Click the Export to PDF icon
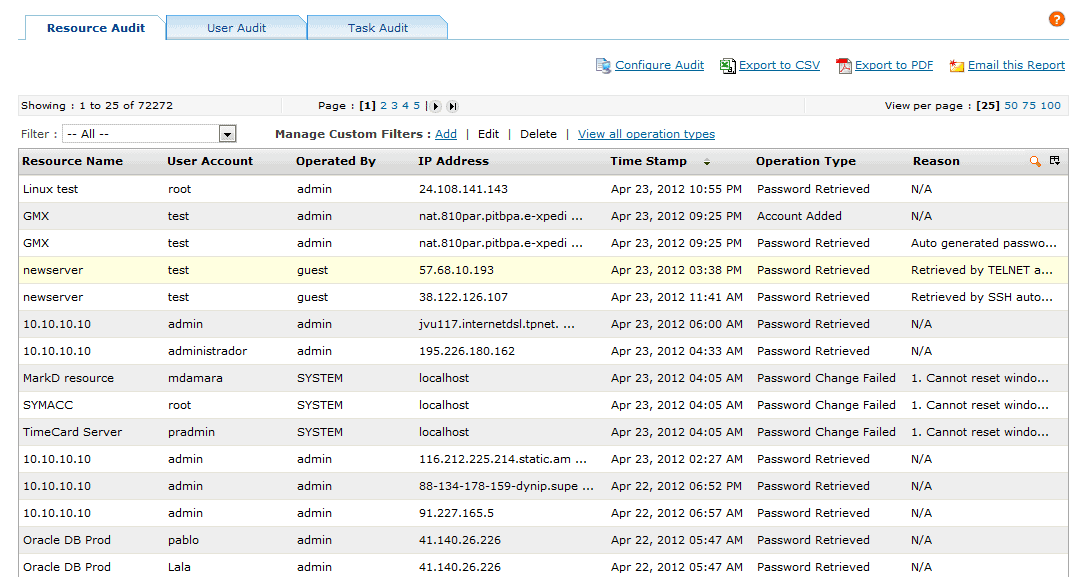The width and height of the screenshot is (1080, 577). point(843,65)
